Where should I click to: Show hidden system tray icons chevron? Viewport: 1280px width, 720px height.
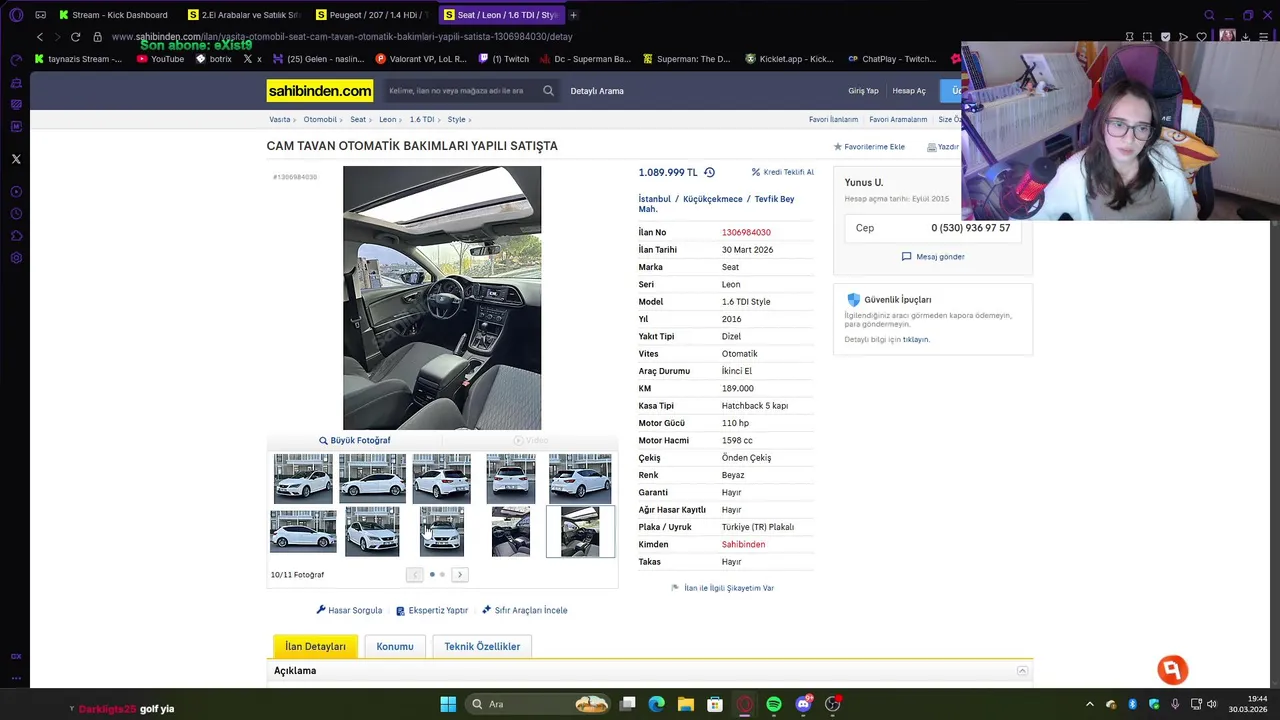click(x=1089, y=704)
